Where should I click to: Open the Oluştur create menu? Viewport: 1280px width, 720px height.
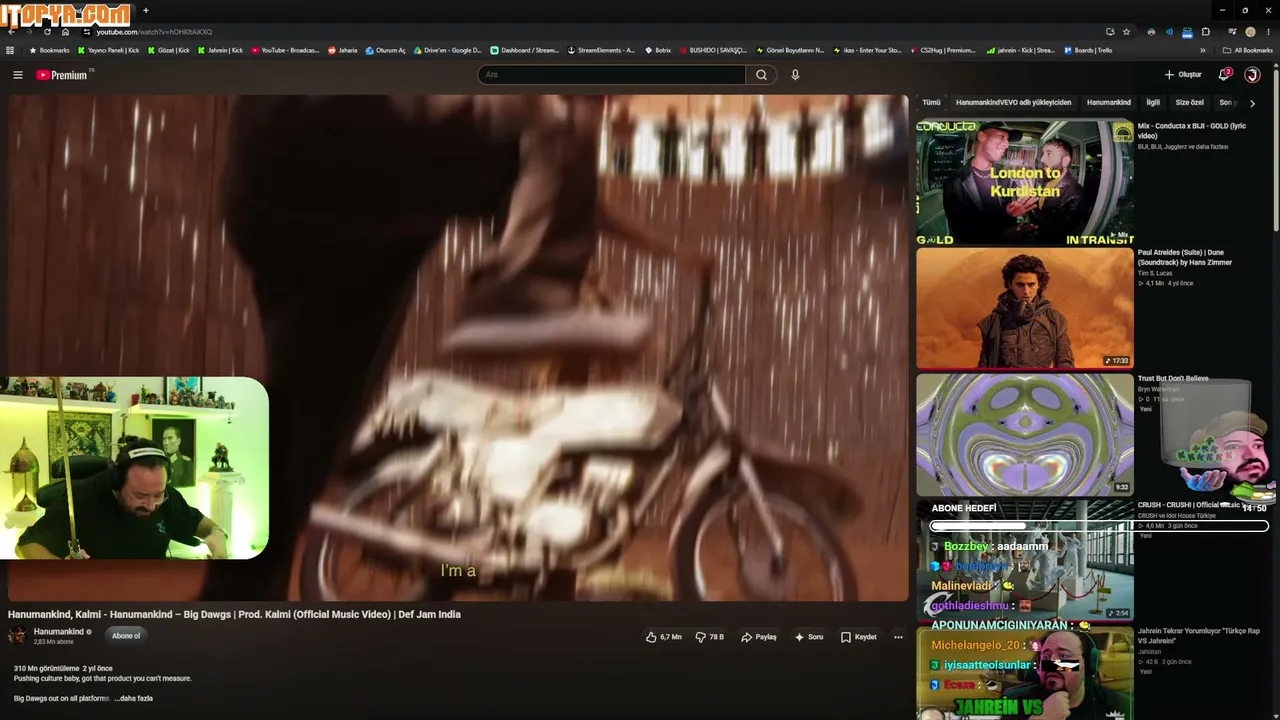[x=1183, y=75]
